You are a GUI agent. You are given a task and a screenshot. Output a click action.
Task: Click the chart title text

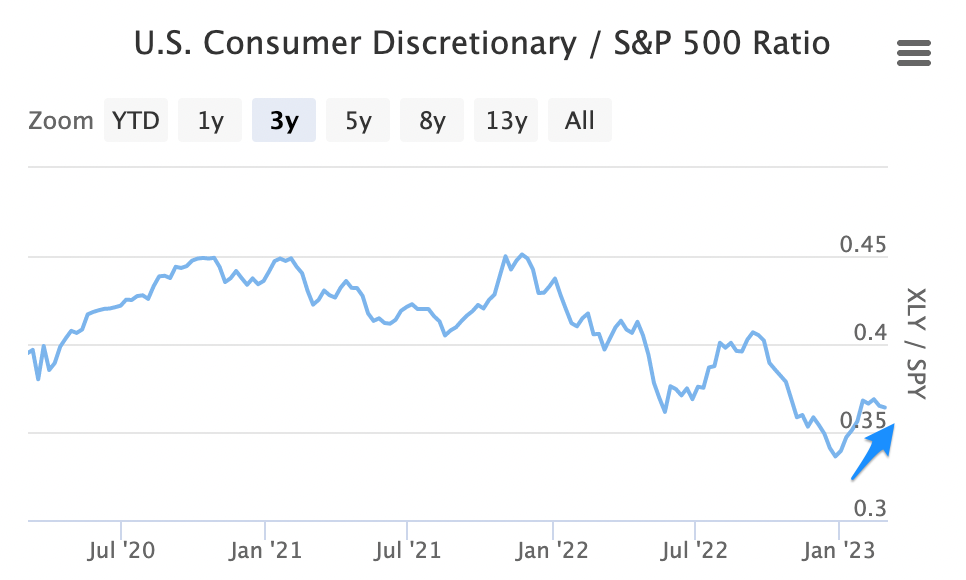coord(482,45)
